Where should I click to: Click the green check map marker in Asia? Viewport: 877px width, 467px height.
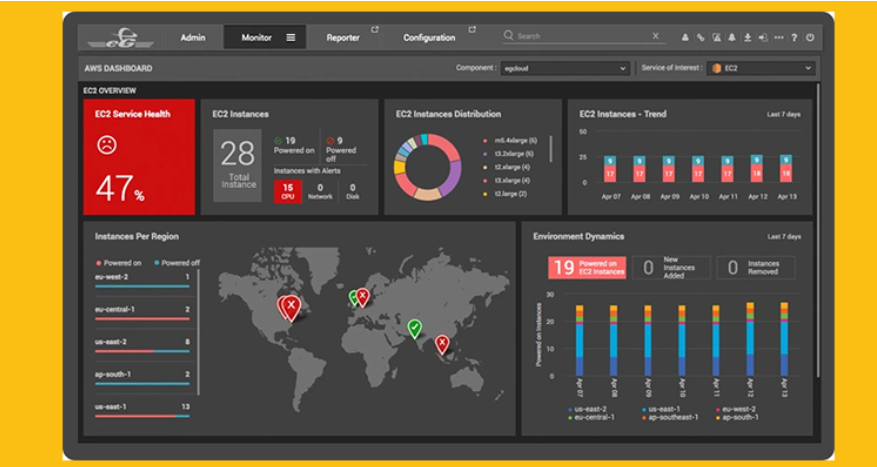414,327
